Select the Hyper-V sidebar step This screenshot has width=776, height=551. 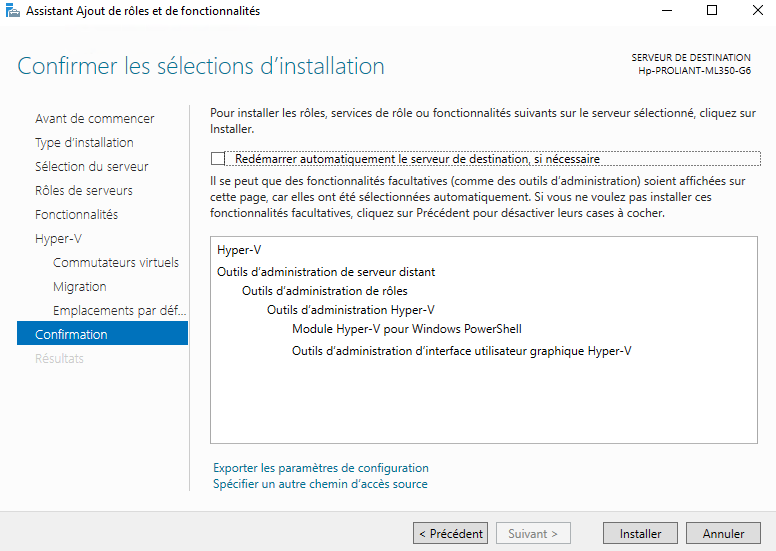(57, 239)
